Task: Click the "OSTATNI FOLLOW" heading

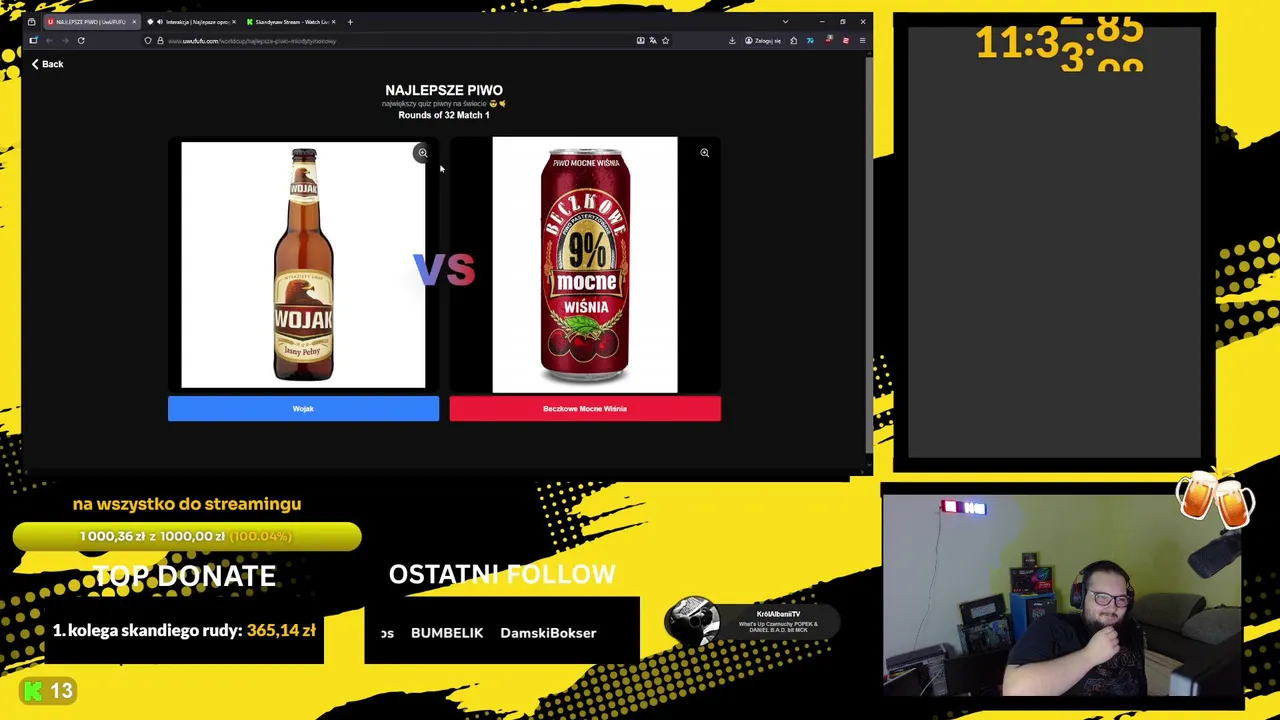Action: [x=502, y=574]
